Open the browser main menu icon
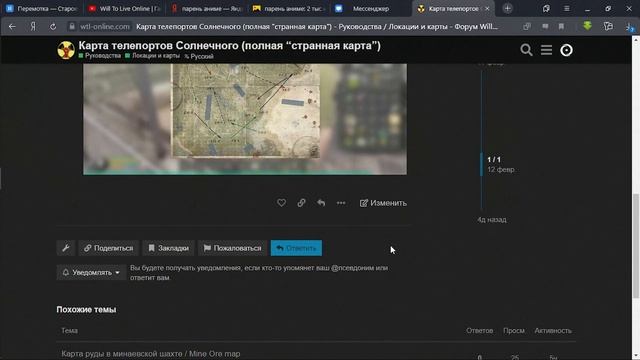 click(x=567, y=9)
